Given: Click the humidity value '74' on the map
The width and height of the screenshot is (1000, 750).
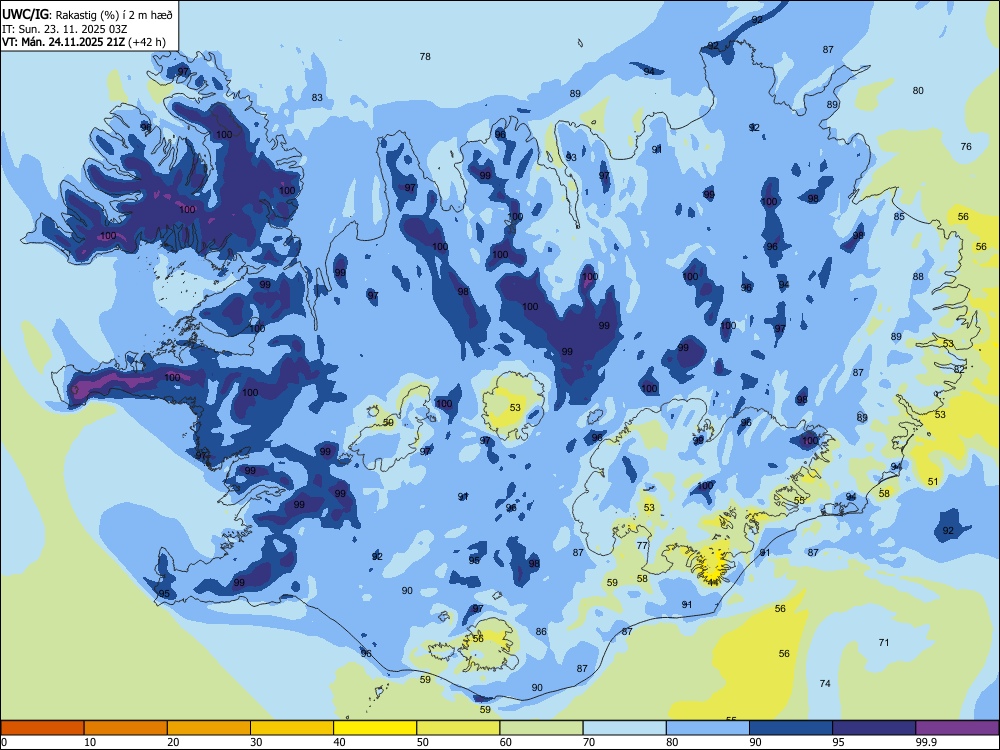Looking at the screenshot, I should click(825, 684).
